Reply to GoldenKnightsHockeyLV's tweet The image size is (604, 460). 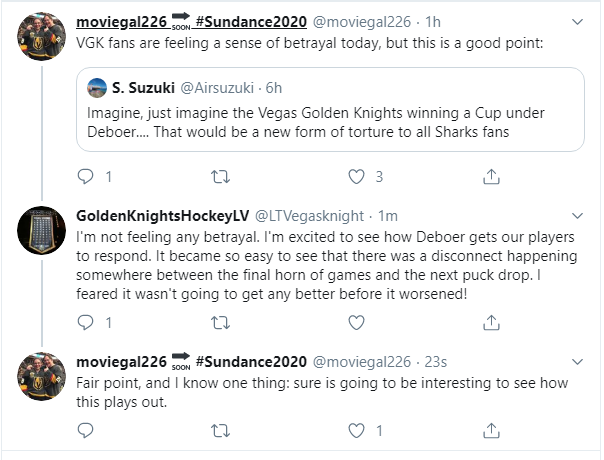pyautogui.click(x=85, y=323)
